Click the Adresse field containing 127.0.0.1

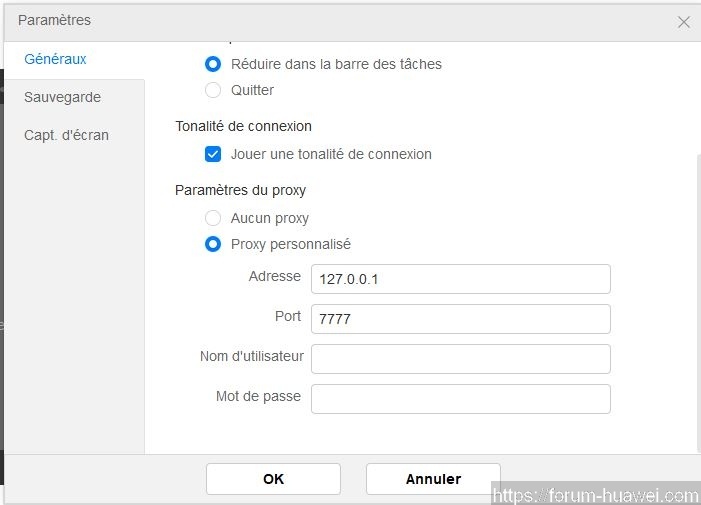tap(460, 279)
